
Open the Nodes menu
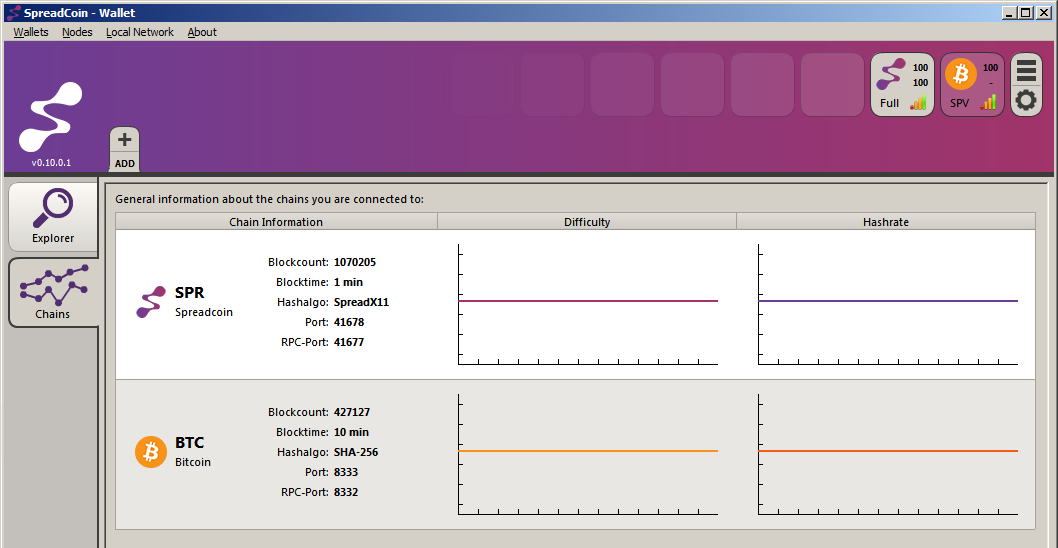[x=77, y=32]
